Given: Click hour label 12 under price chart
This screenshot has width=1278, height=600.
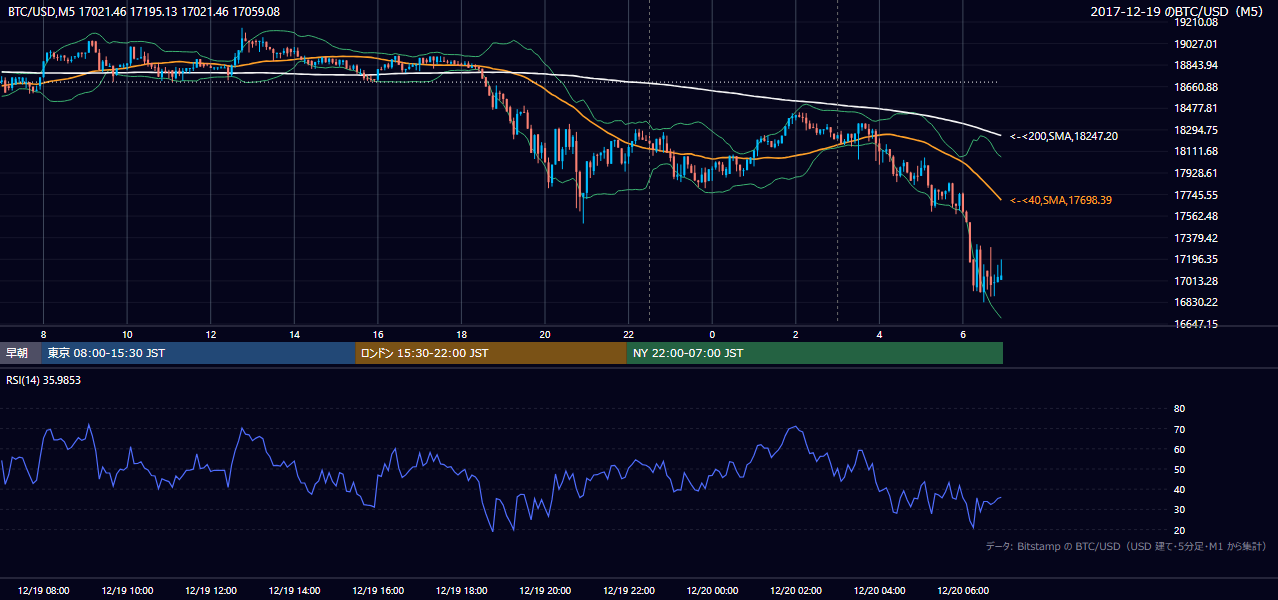Looking at the screenshot, I should click(211, 334).
